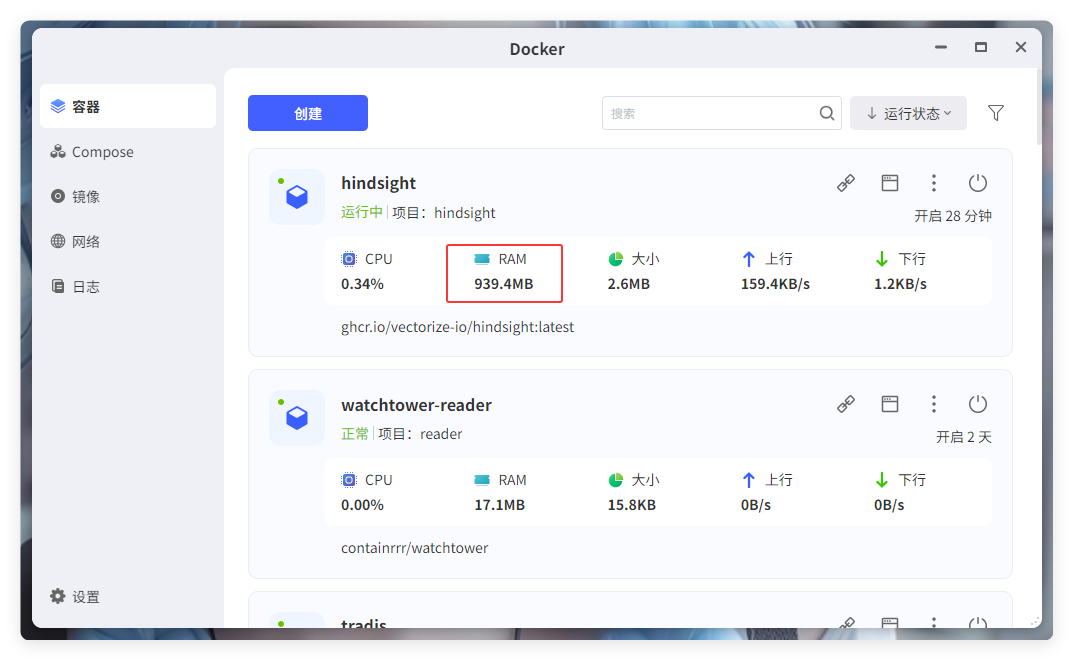Click the hindsight download speed 1.2KB/s
Image resolution: width=1073 pixels, height=660 pixels.
[x=900, y=283]
